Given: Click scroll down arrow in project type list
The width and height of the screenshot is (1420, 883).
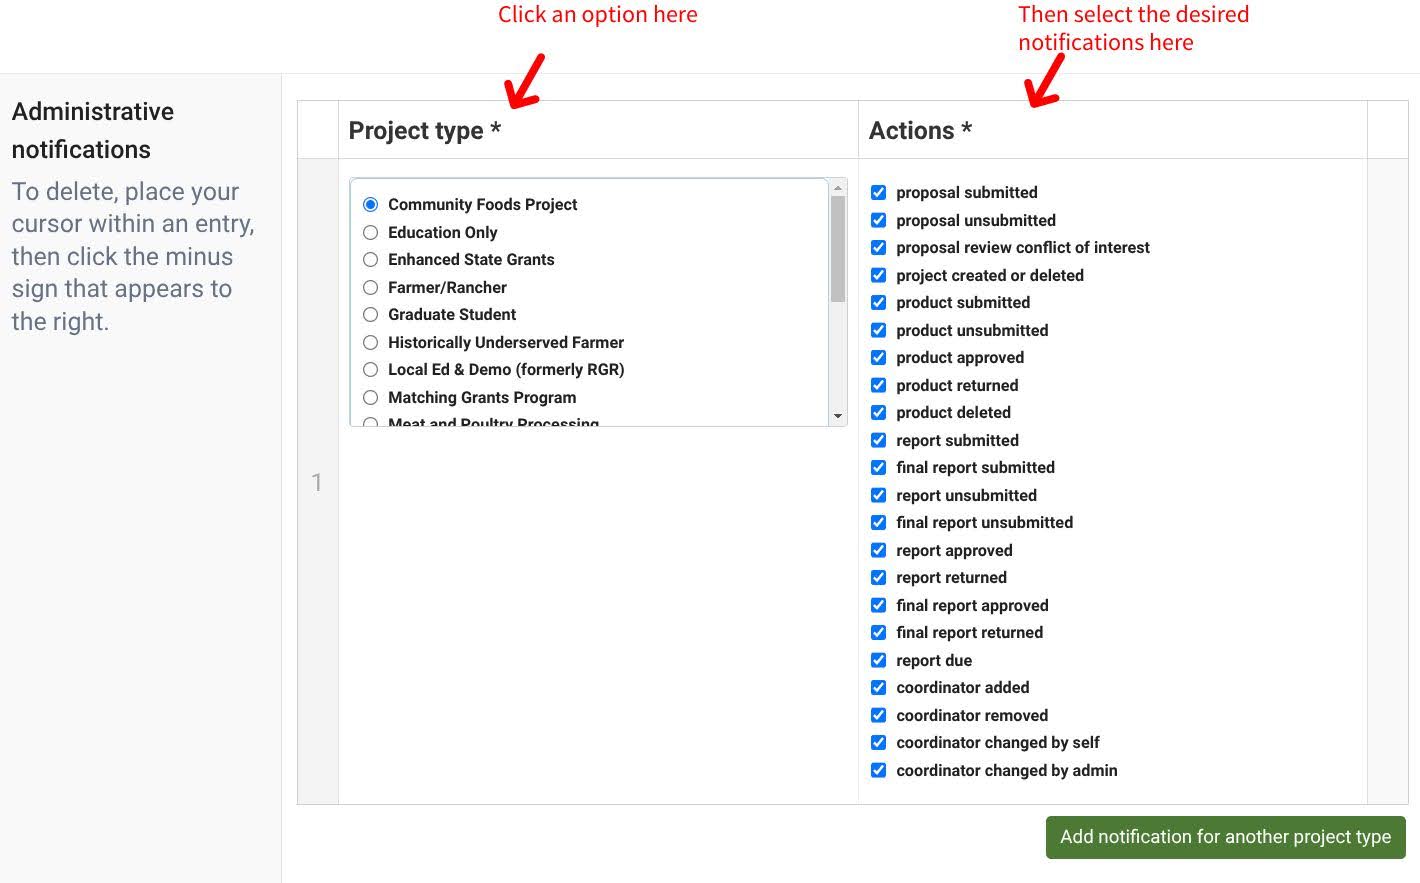Looking at the screenshot, I should click(x=838, y=416).
